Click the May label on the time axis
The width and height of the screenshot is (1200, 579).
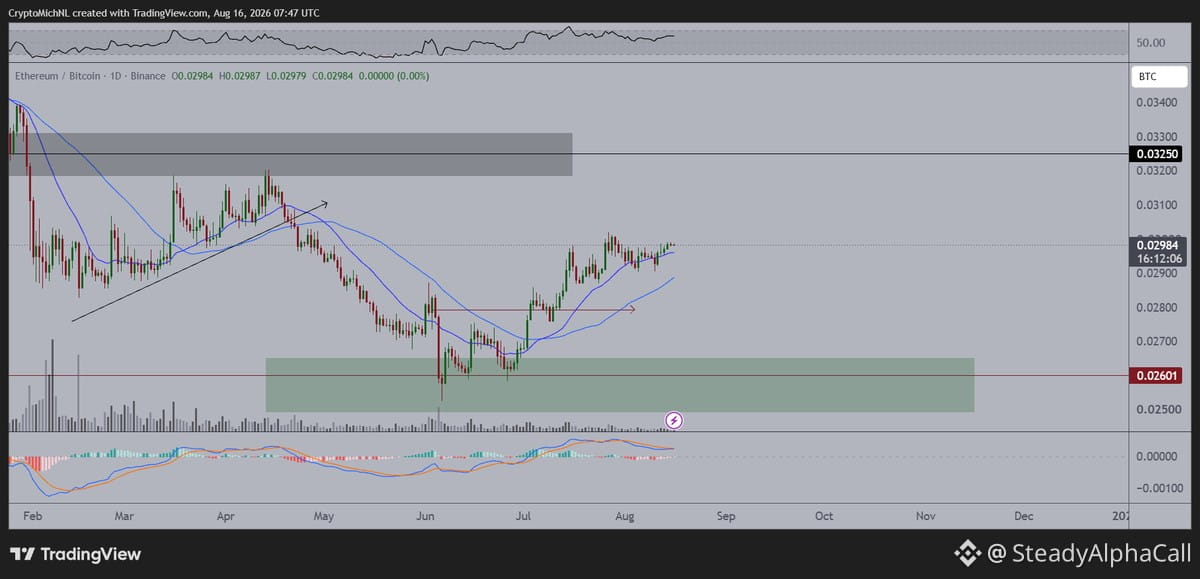click(x=324, y=517)
